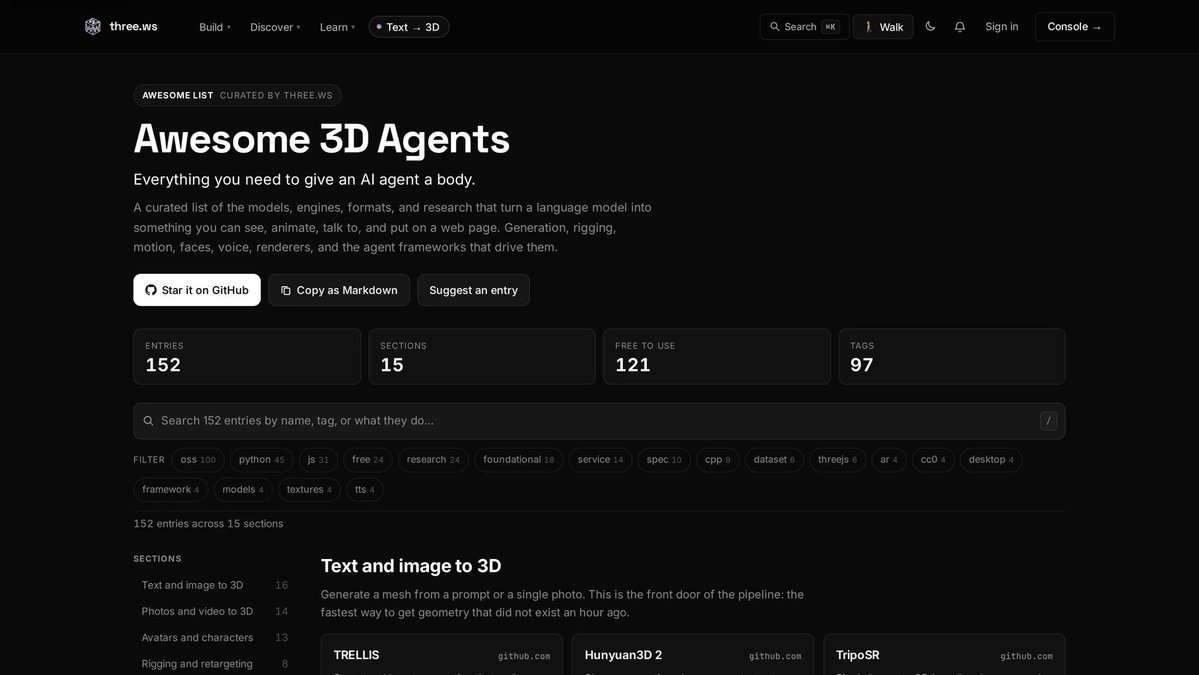Expand the Build menu
Screen dimensions: 1199x675
215,27
